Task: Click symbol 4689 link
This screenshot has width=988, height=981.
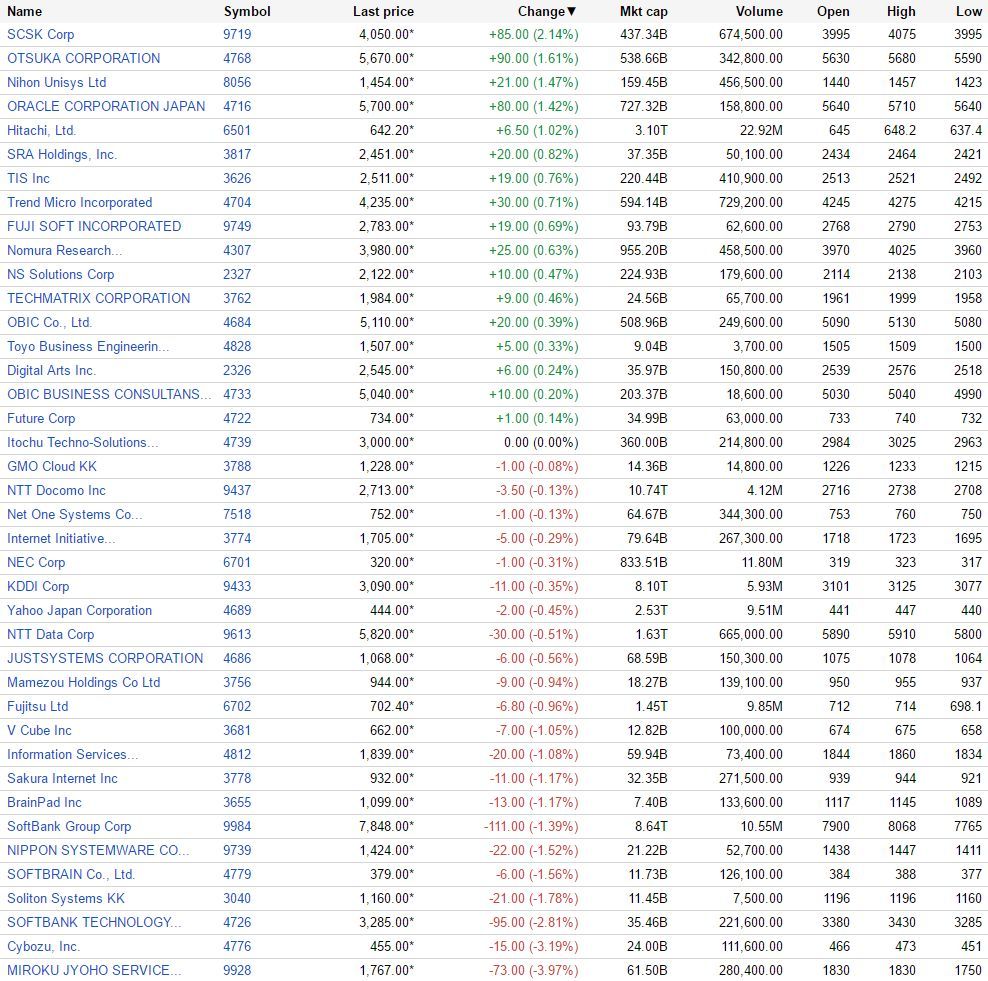Action: click(237, 610)
